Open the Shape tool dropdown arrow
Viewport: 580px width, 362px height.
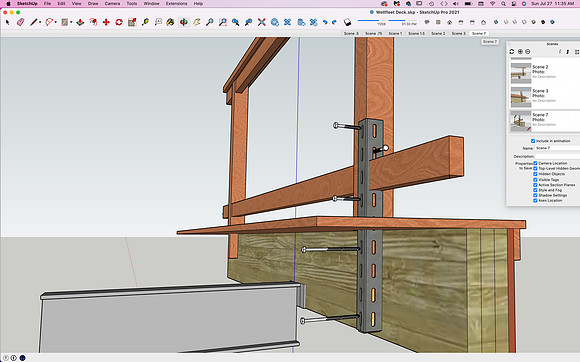click(x=71, y=23)
